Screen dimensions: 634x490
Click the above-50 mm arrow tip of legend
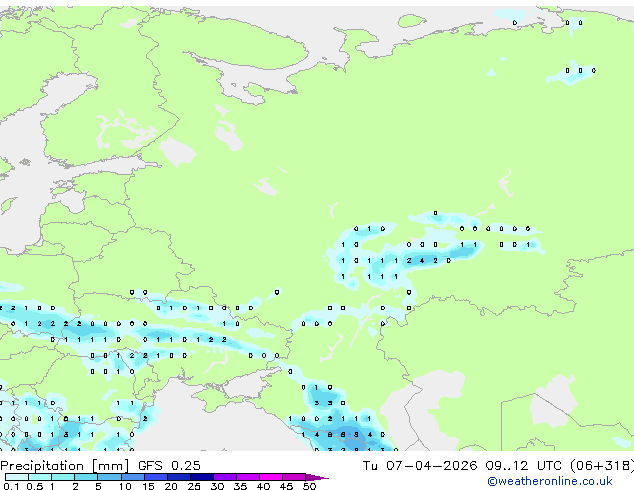317,478
